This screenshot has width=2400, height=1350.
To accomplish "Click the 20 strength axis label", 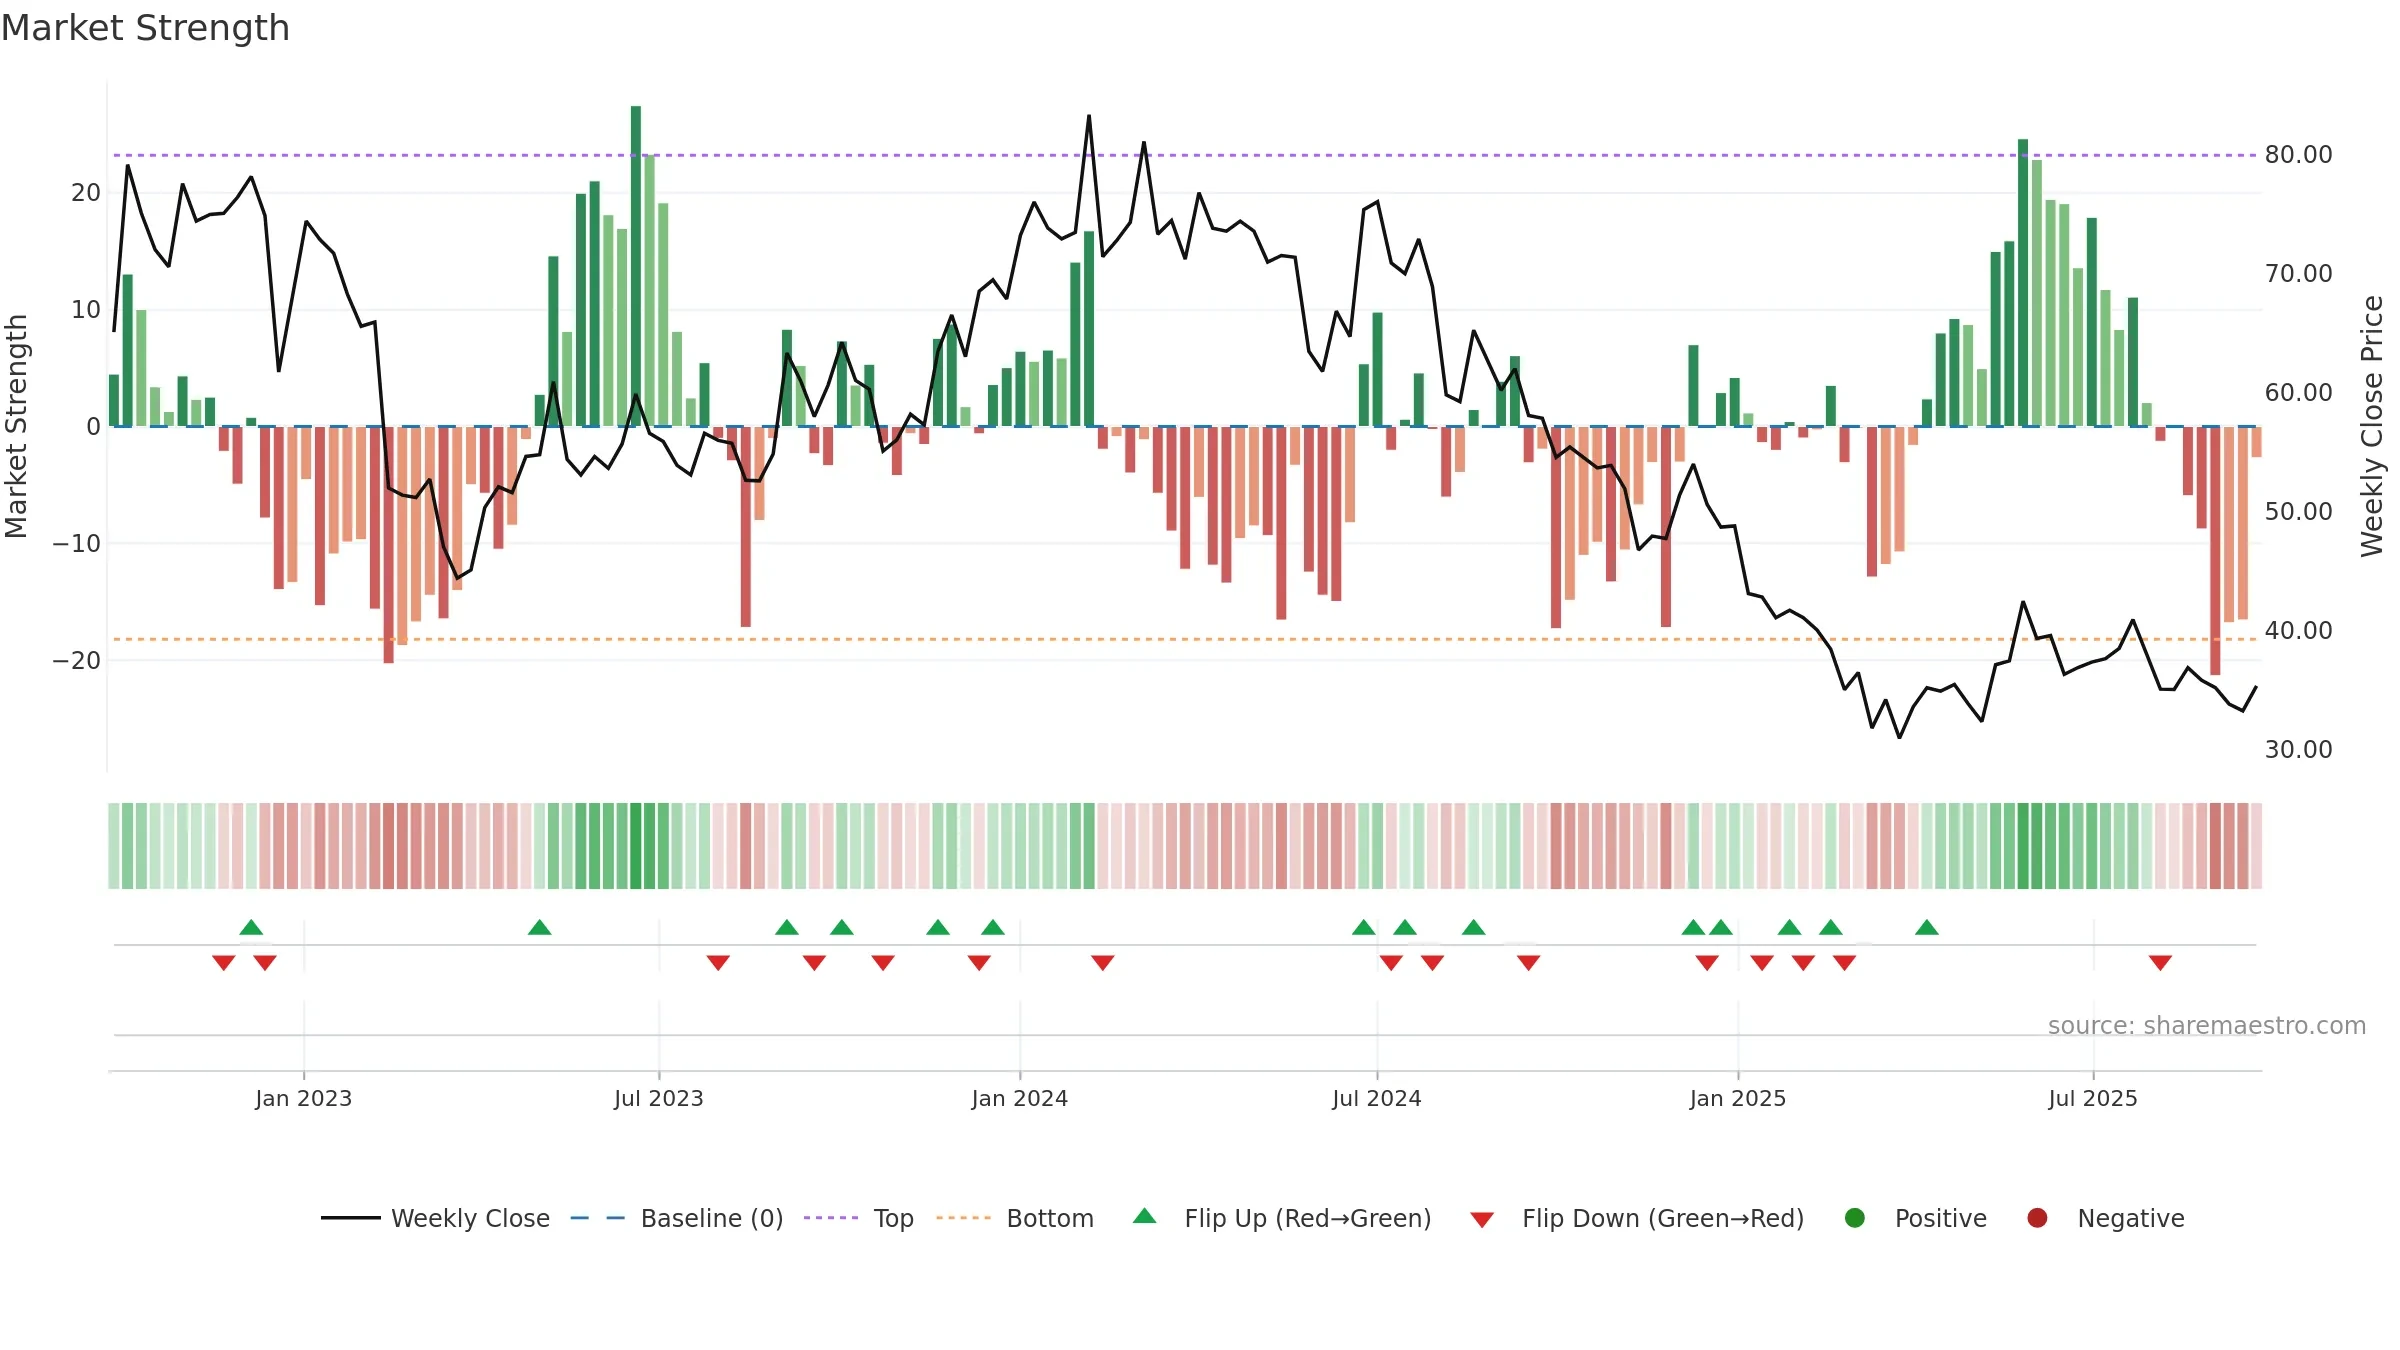I will [86, 193].
